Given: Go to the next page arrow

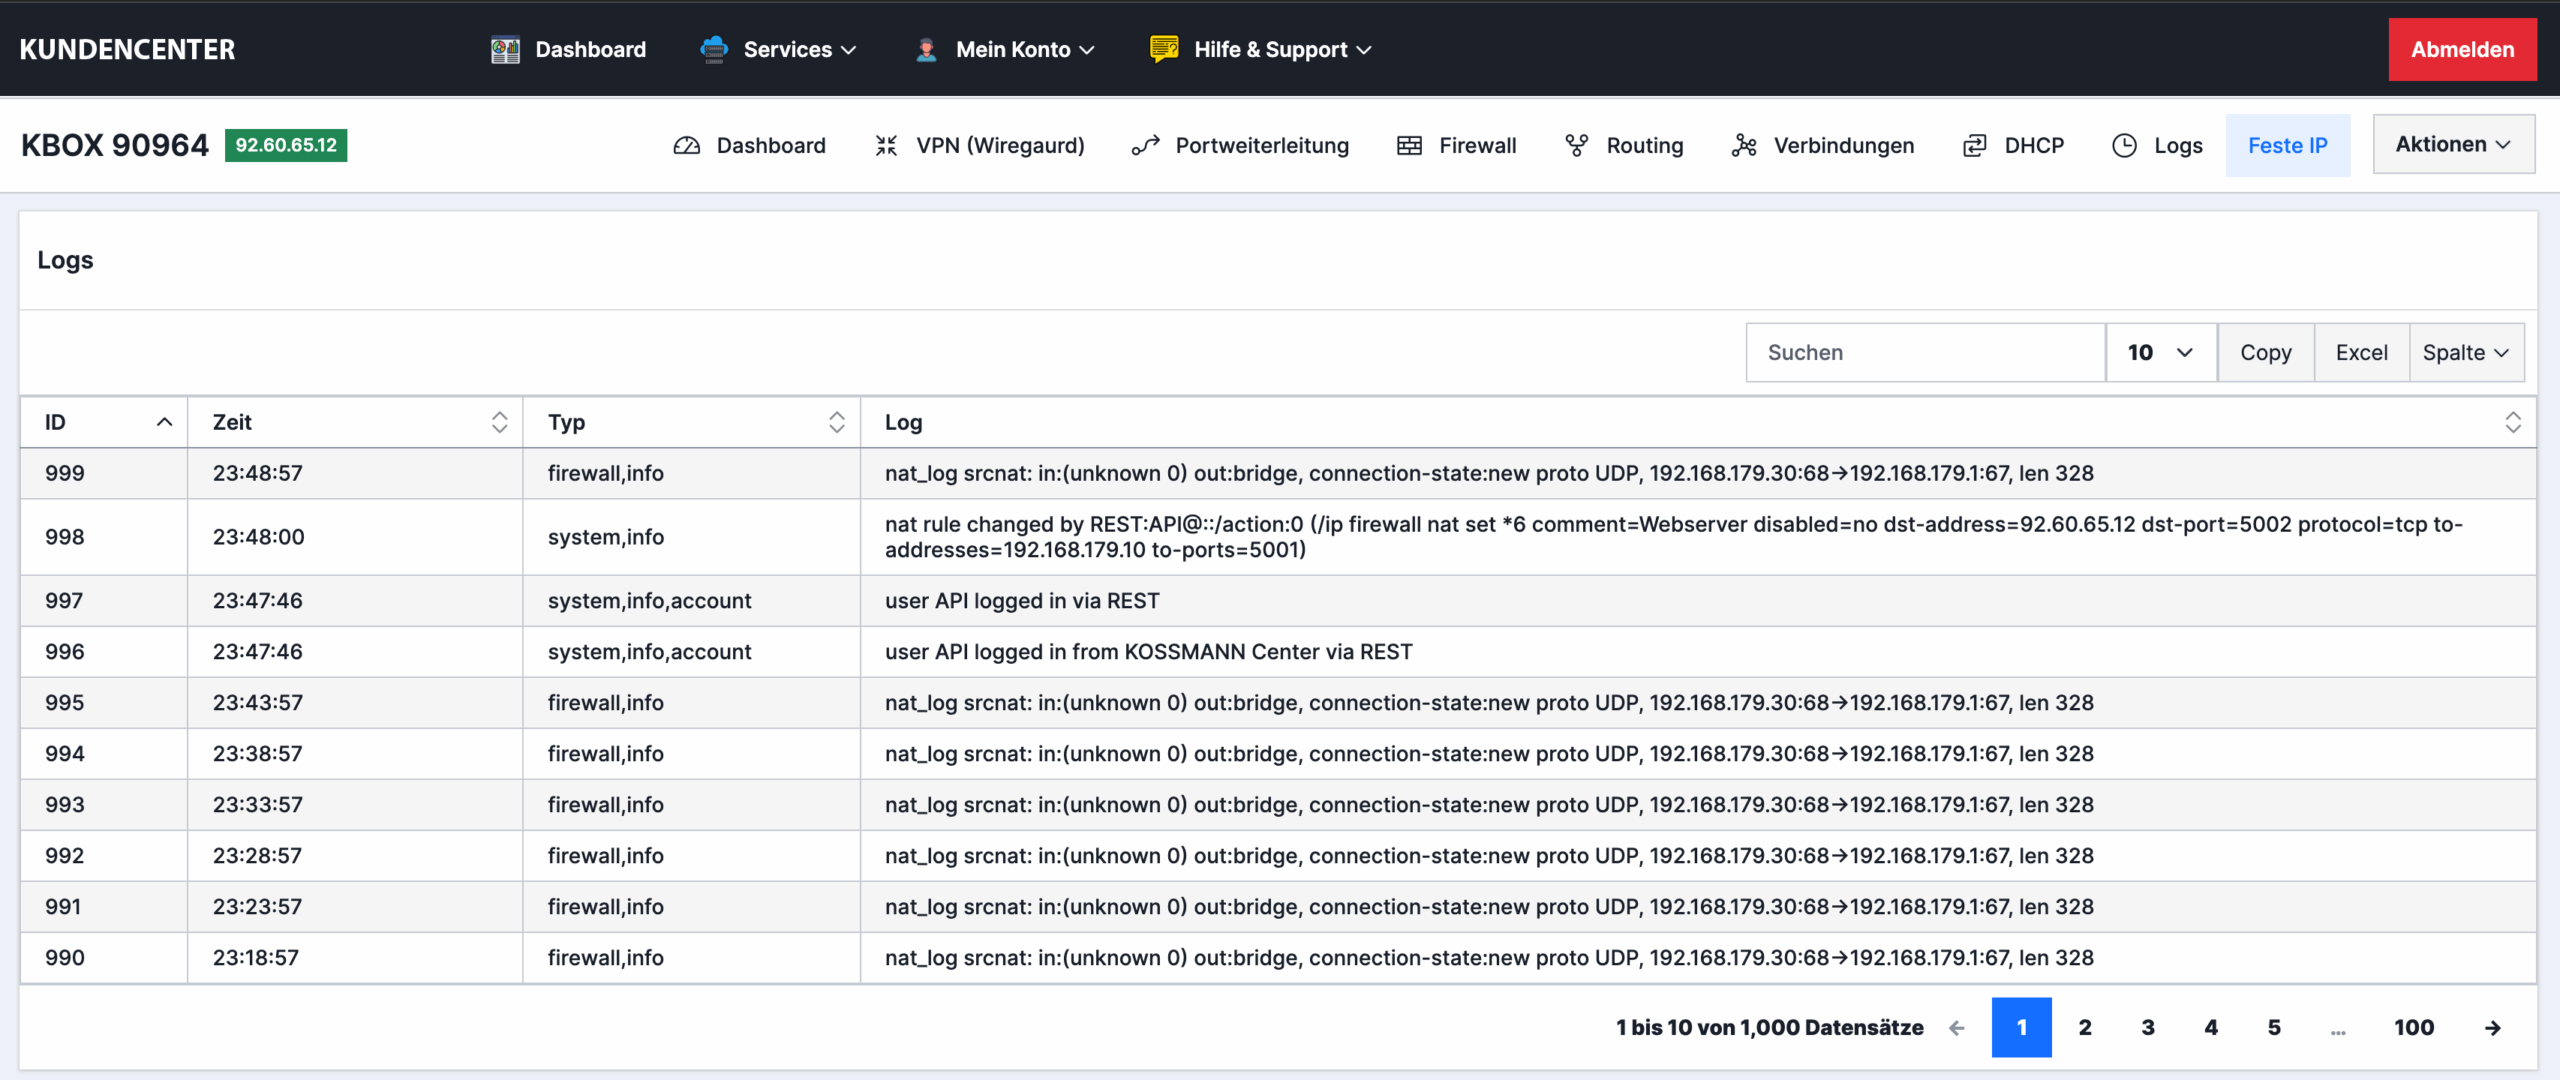Looking at the screenshot, I should click(x=2492, y=1027).
